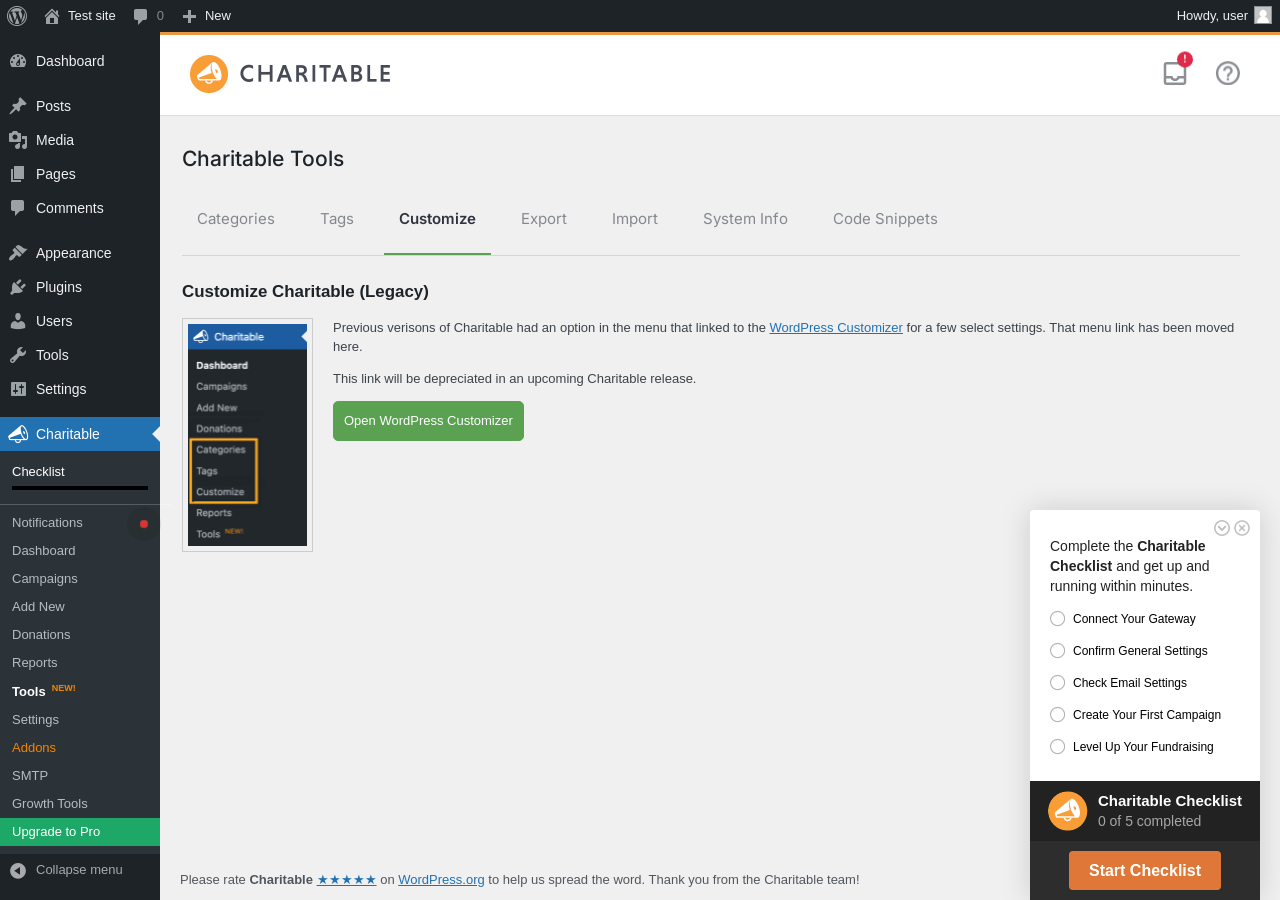Screen dimensions: 1280x900
Task: Click Collapse menu label text
Action: point(79,870)
